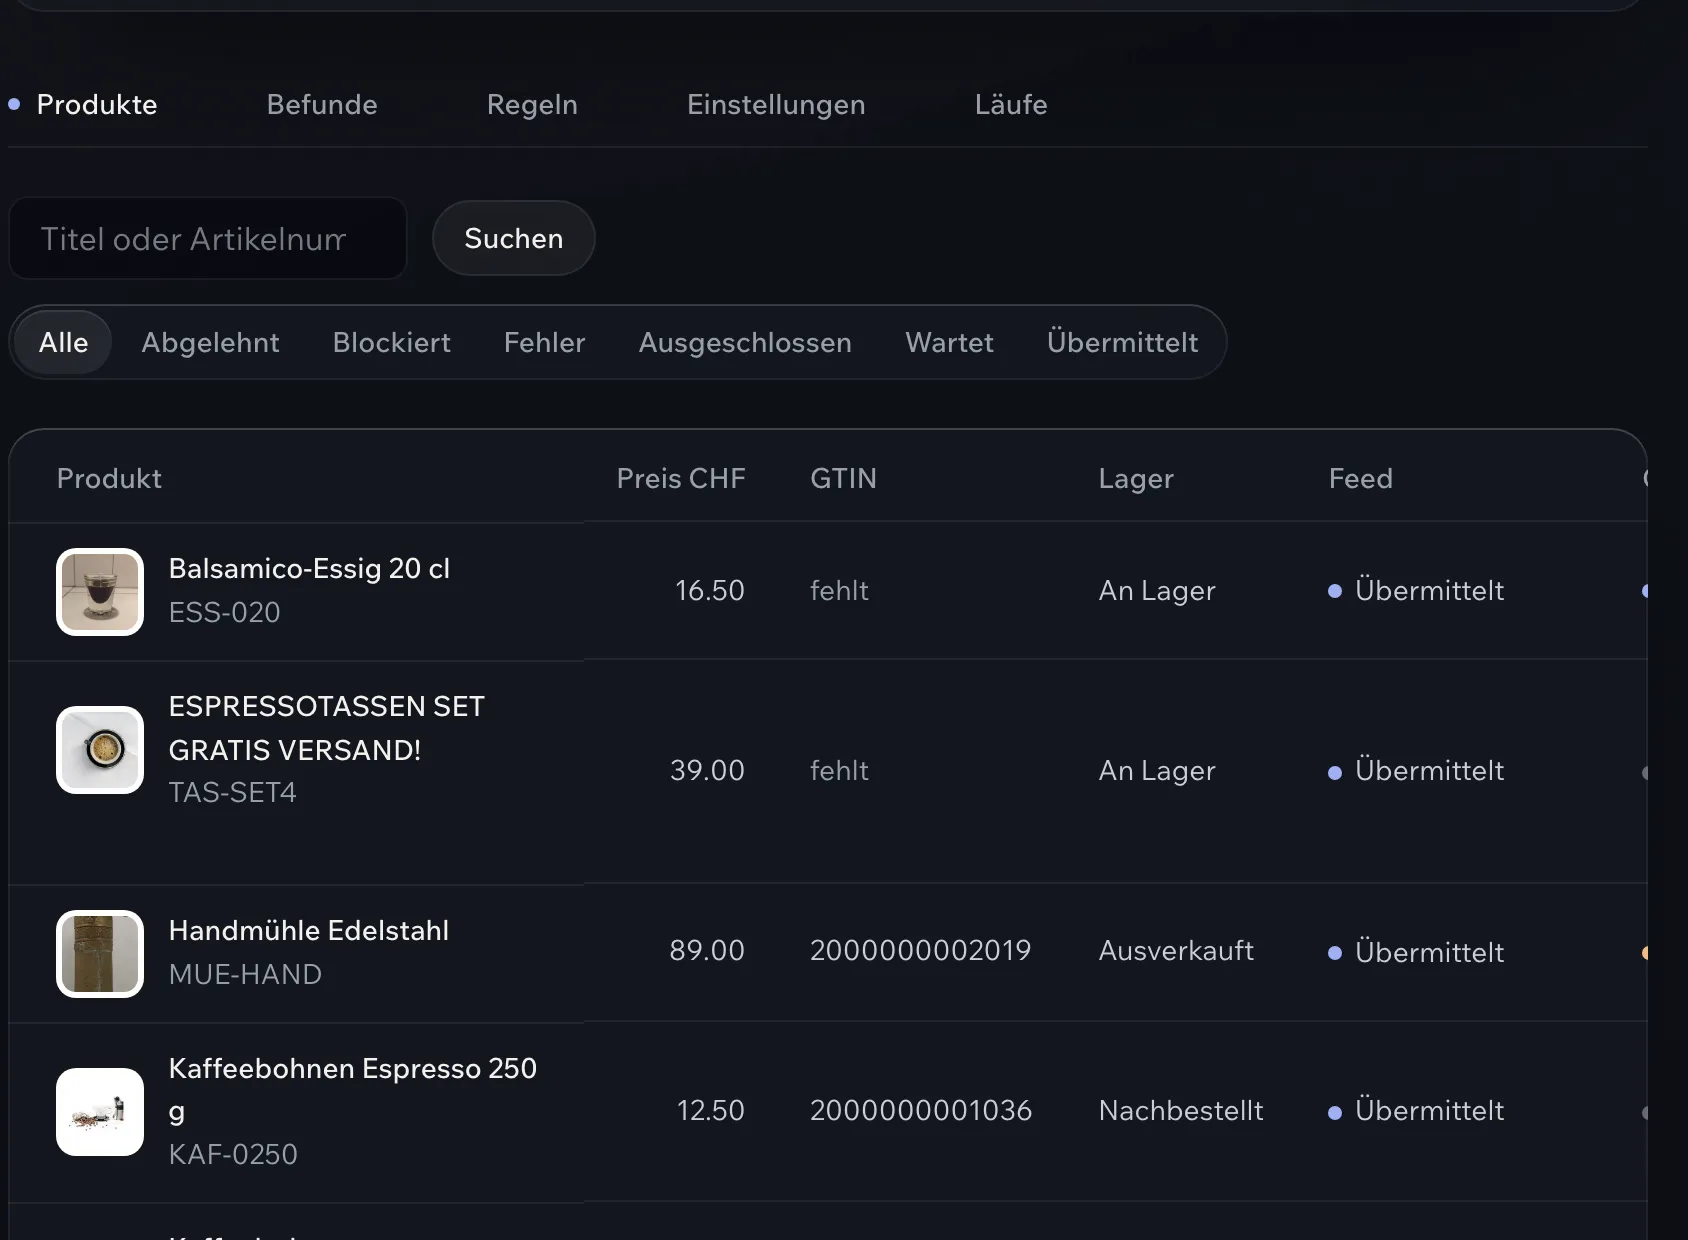
Task: Click the price 16.50
Action: point(709,591)
